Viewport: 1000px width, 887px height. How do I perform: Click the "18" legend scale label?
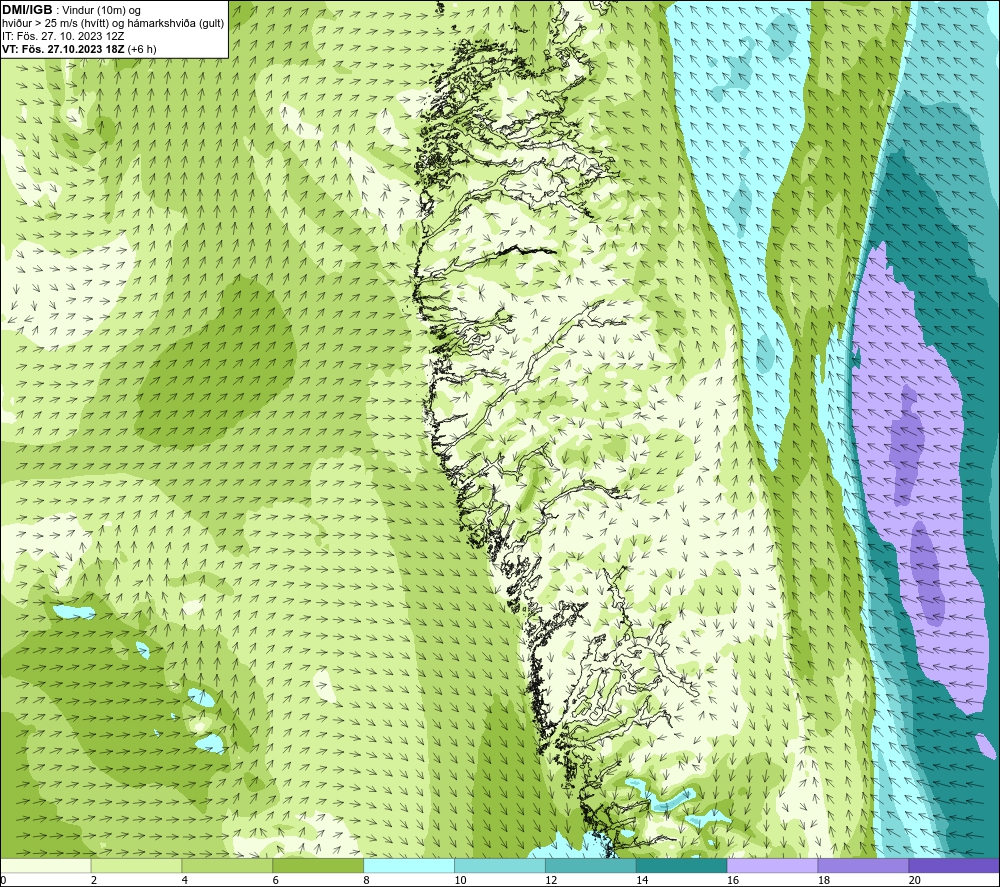(823, 880)
